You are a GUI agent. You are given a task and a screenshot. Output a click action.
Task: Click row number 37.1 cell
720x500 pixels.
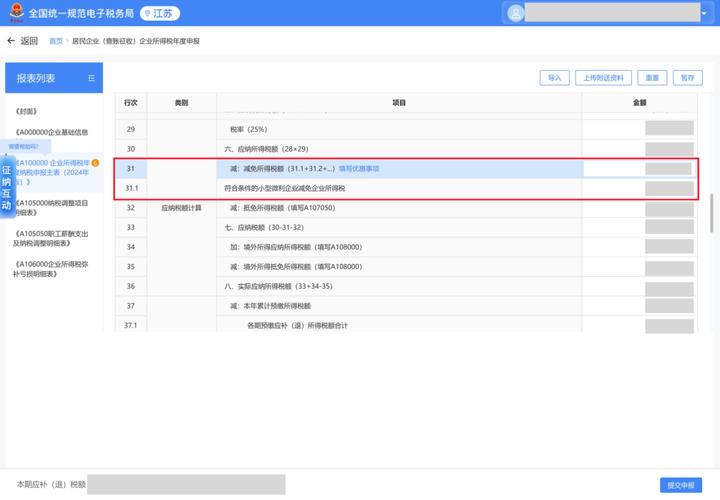(x=130, y=325)
